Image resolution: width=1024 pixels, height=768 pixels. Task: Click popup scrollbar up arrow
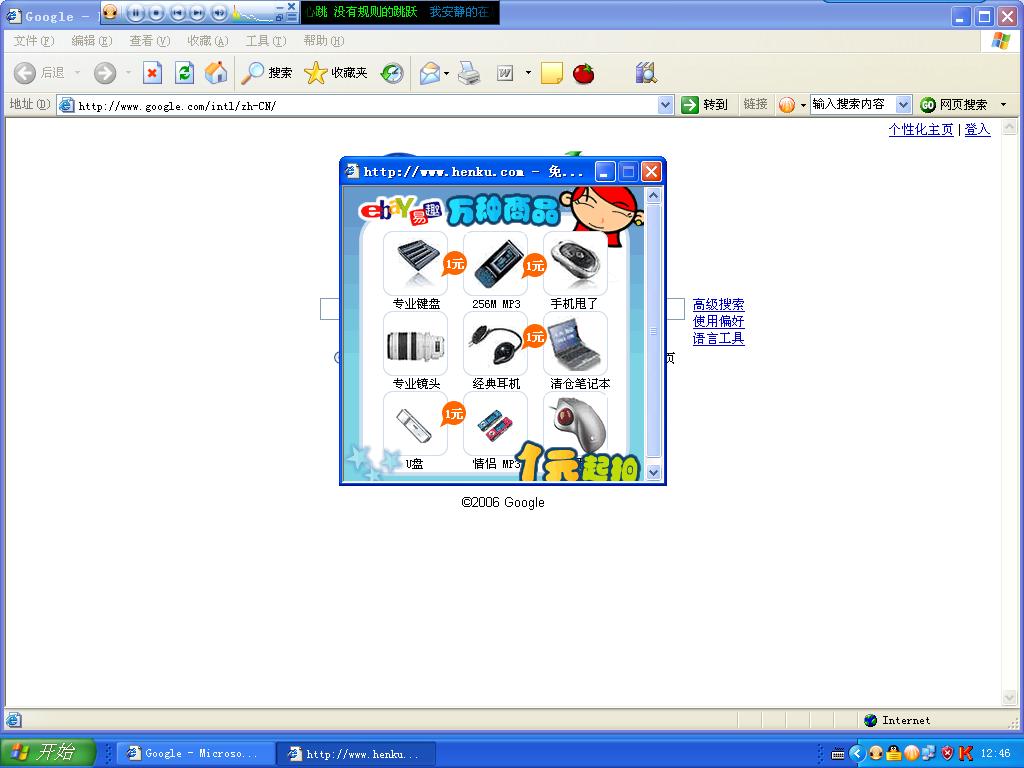pyautogui.click(x=653, y=196)
